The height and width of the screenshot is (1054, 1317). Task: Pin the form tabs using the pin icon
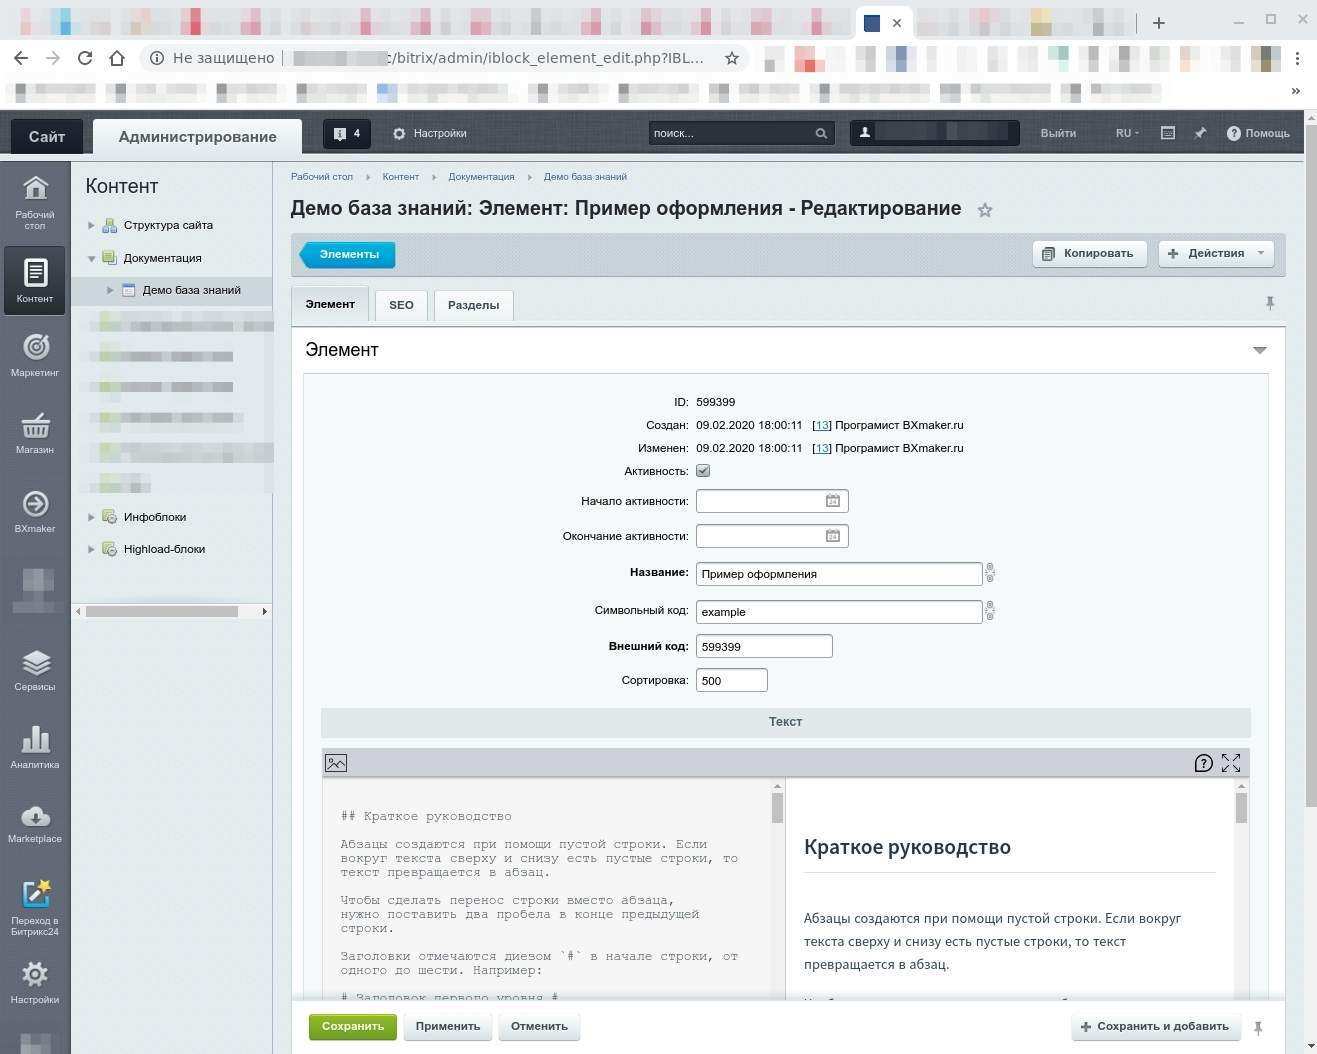[x=1270, y=302]
